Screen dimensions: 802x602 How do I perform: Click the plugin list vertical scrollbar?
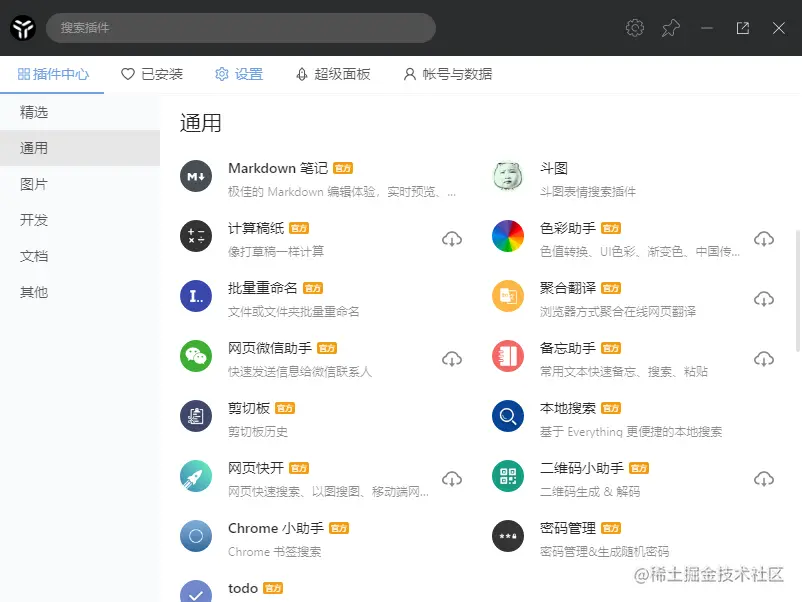[x=797, y=292]
